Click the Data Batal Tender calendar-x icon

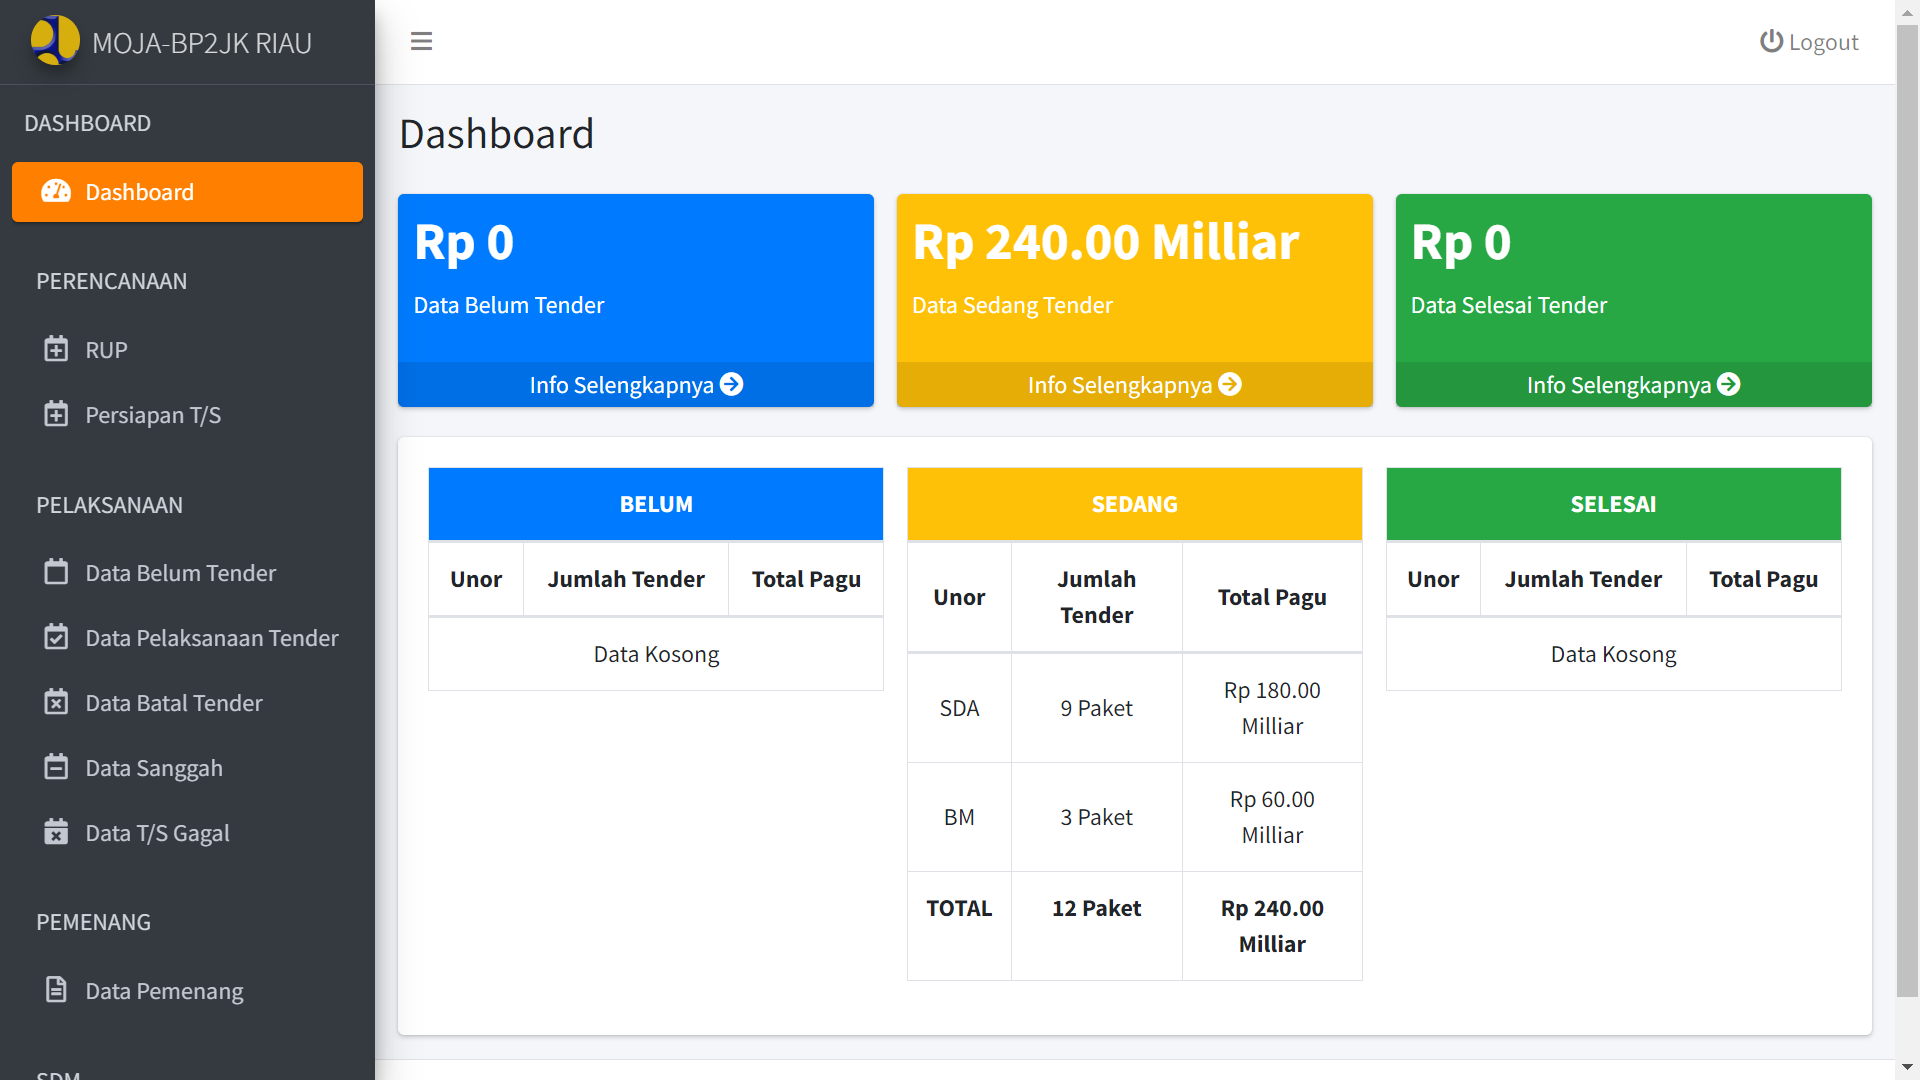click(x=56, y=702)
